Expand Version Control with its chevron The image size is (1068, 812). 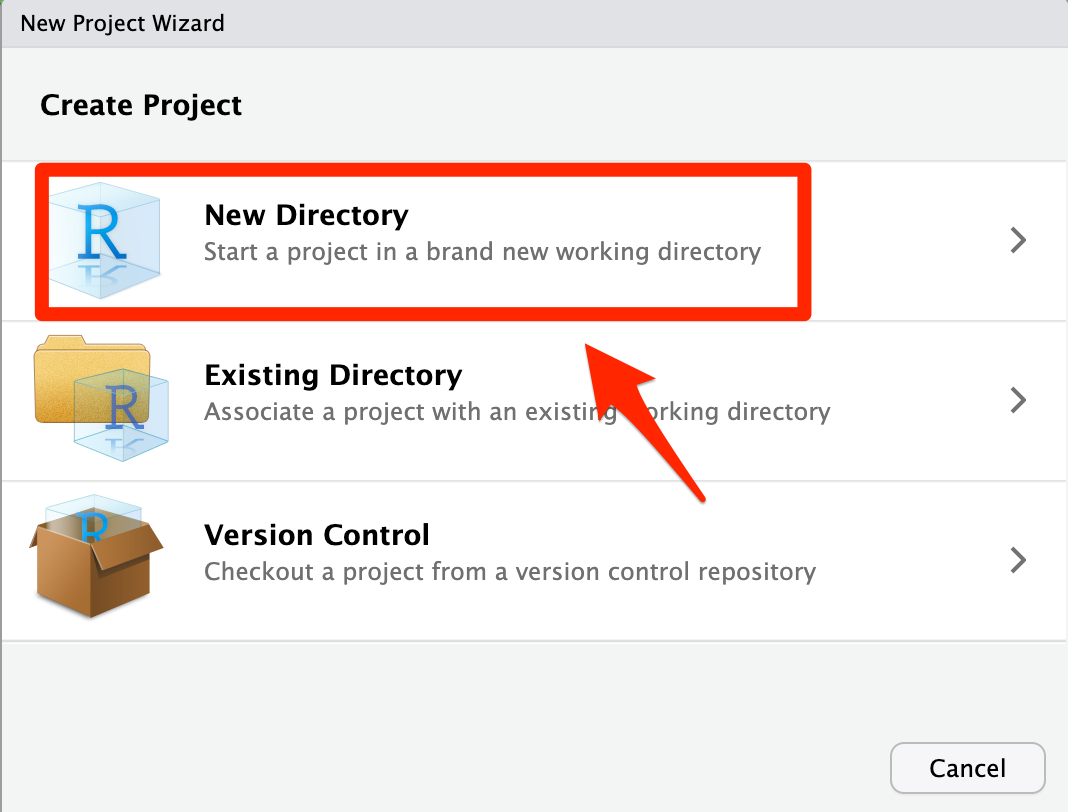click(x=1018, y=560)
